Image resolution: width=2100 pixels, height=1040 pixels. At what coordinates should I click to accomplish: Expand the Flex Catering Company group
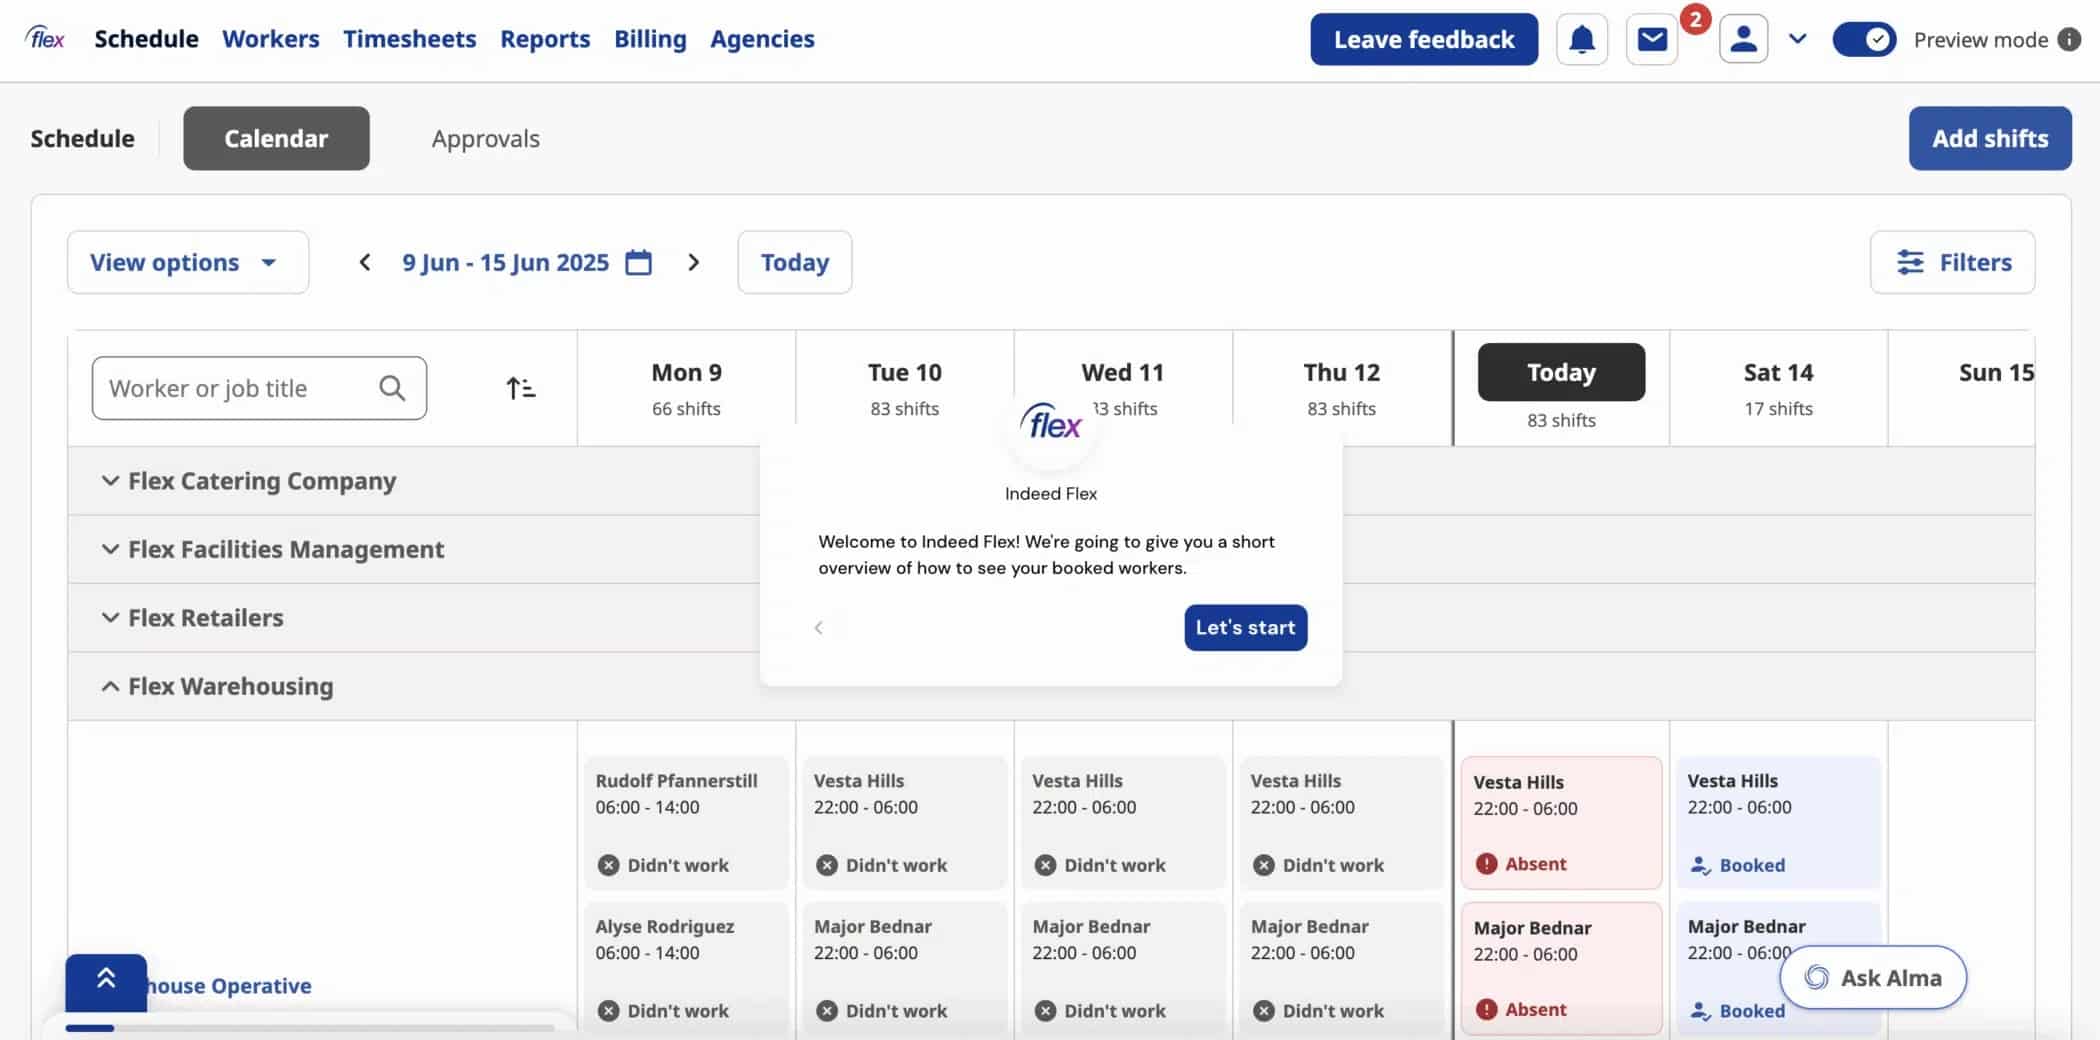110,481
